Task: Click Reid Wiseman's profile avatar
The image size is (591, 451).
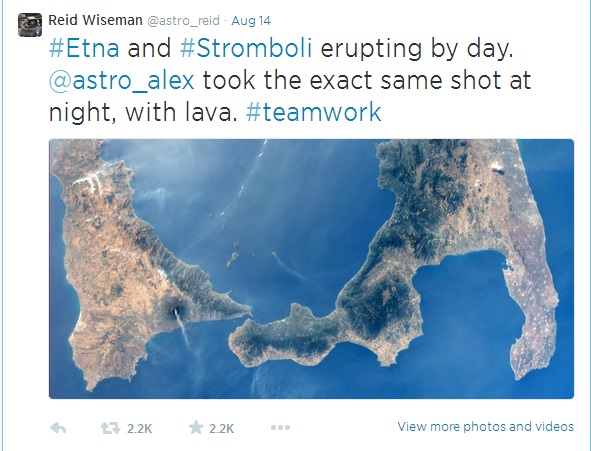Action: tap(30, 25)
